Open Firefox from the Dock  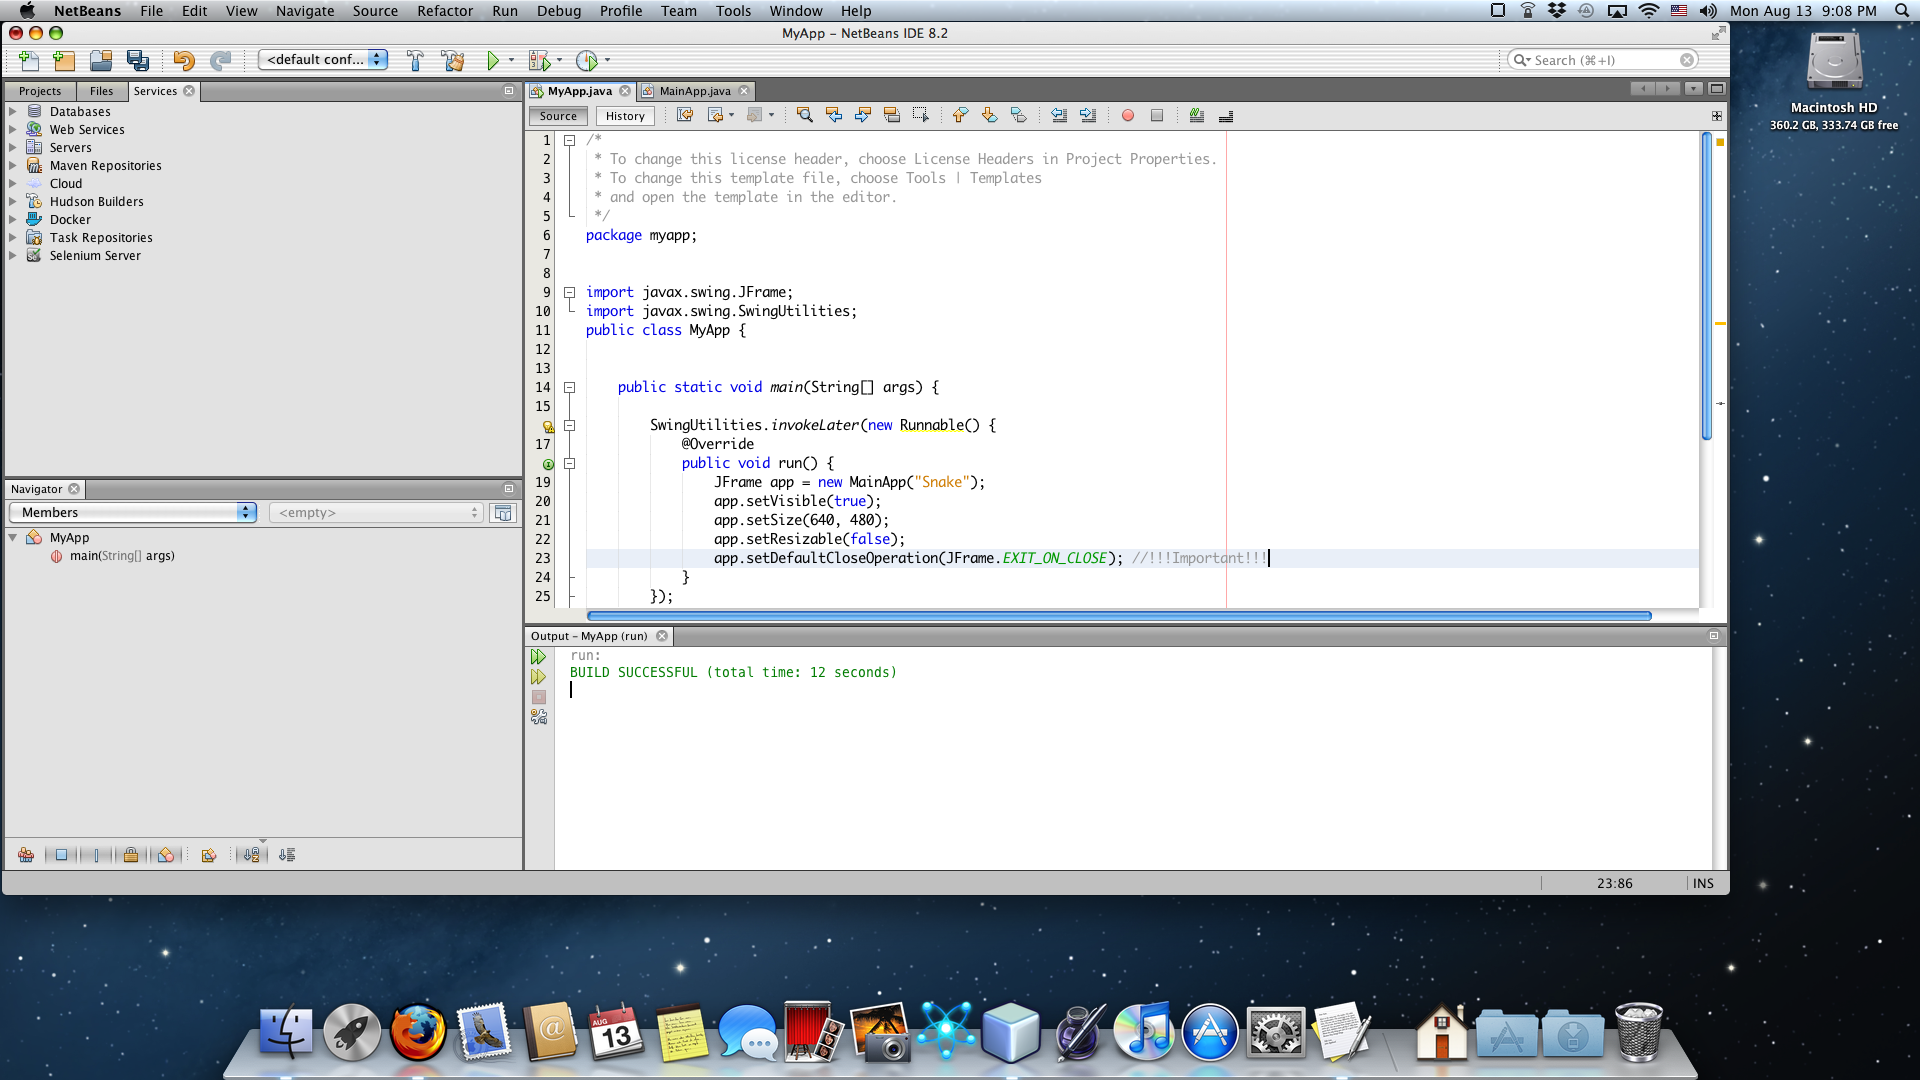(417, 1033)
